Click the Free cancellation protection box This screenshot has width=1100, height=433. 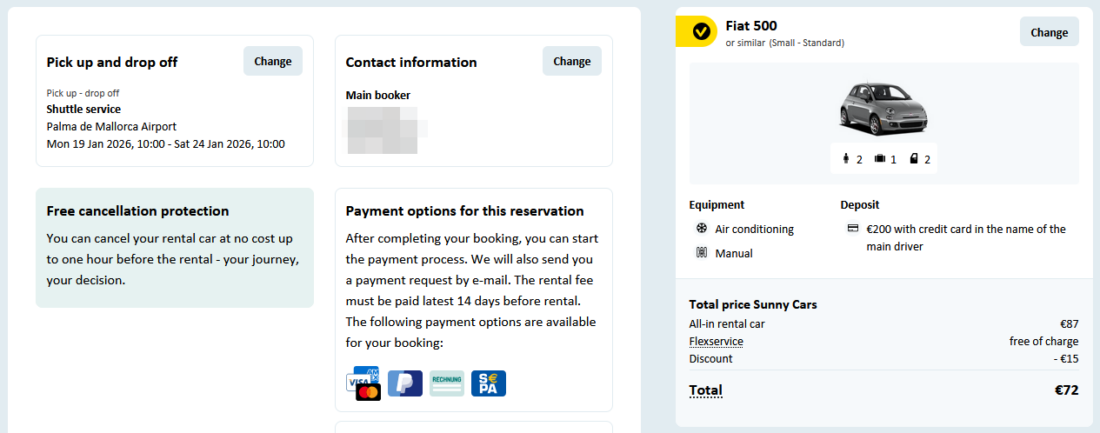pyautogui.click(x=174, y=247)
